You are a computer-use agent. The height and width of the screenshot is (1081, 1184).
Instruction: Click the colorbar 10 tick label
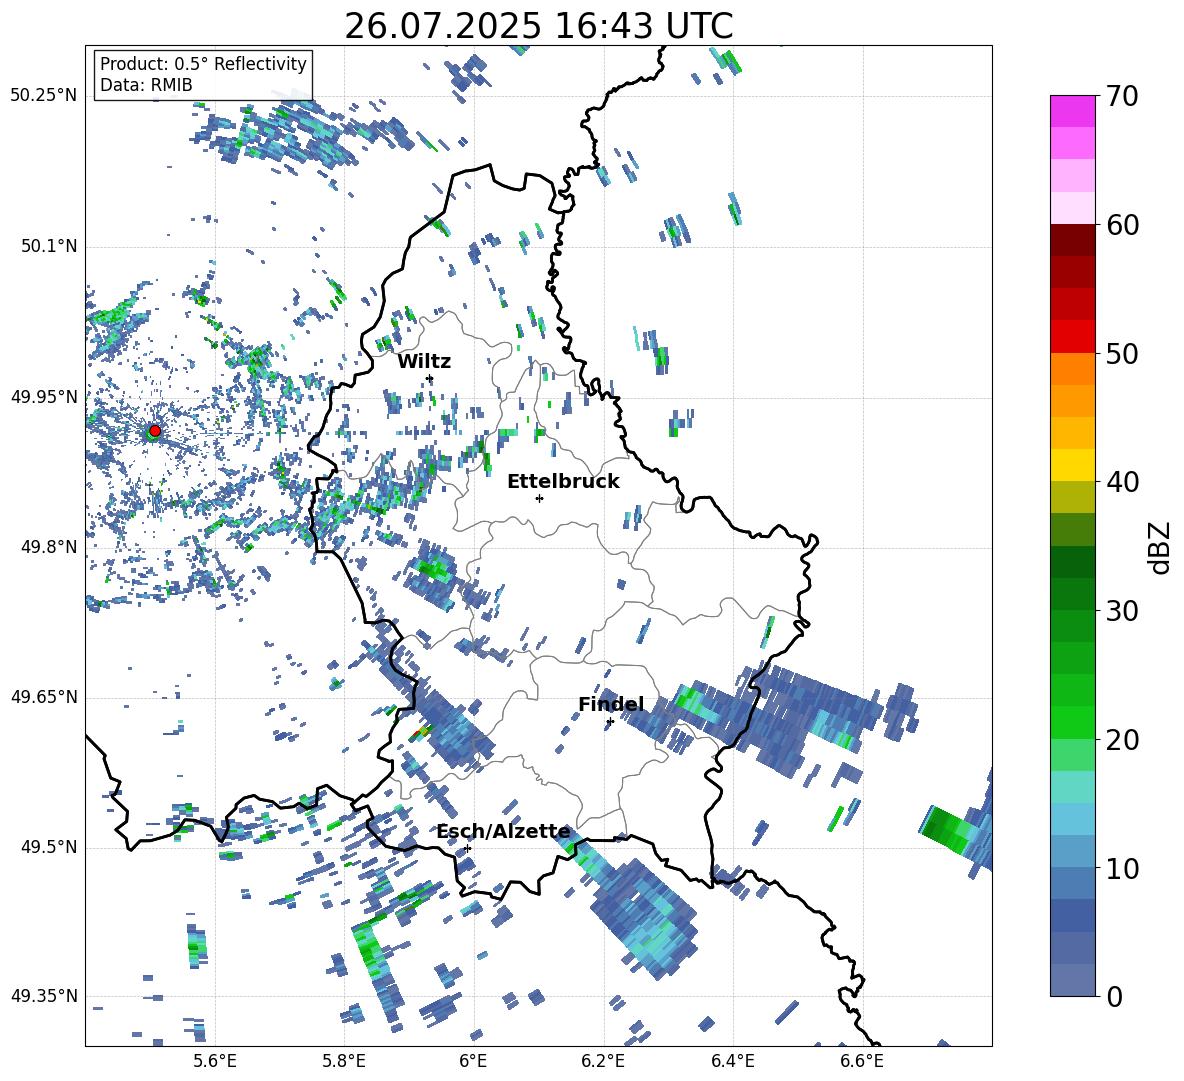tap(1122, 868)
